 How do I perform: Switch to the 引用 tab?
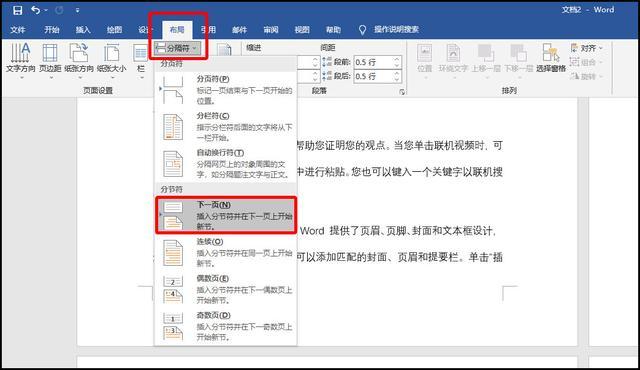pyautogui.click(x=209, y=29)
